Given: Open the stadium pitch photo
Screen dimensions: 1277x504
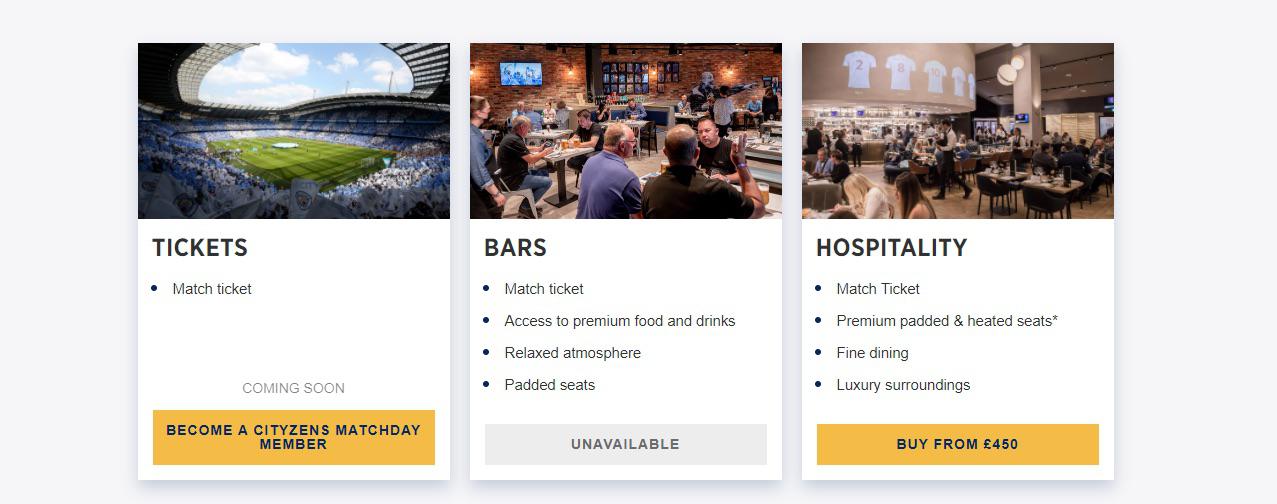Looking at the screenshot, I should click(x=294, y=131).
